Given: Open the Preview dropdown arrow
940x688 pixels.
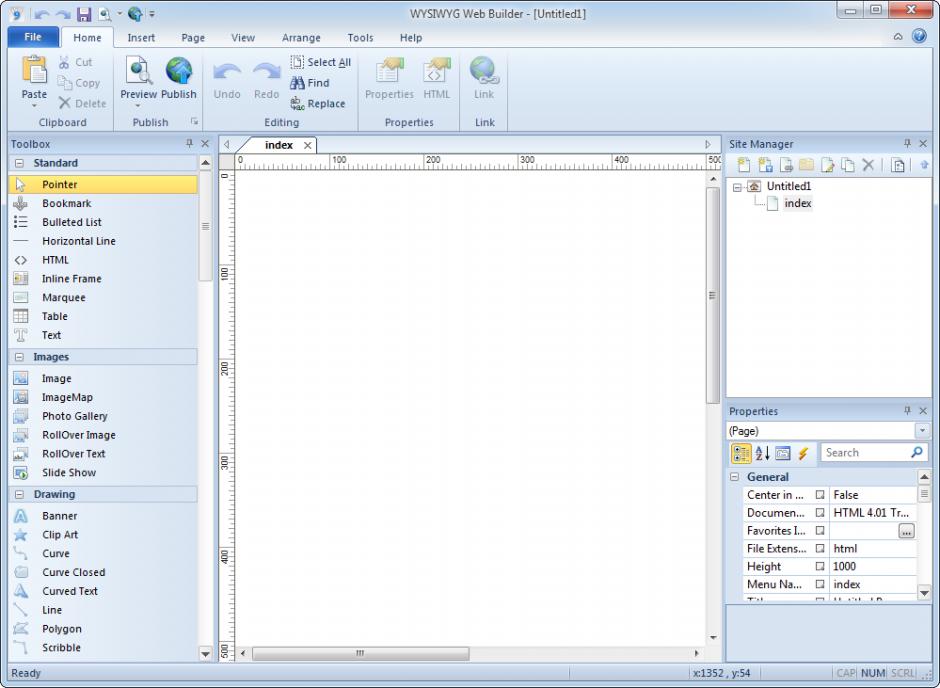Looking at the screenshot, I should (138, 105).
